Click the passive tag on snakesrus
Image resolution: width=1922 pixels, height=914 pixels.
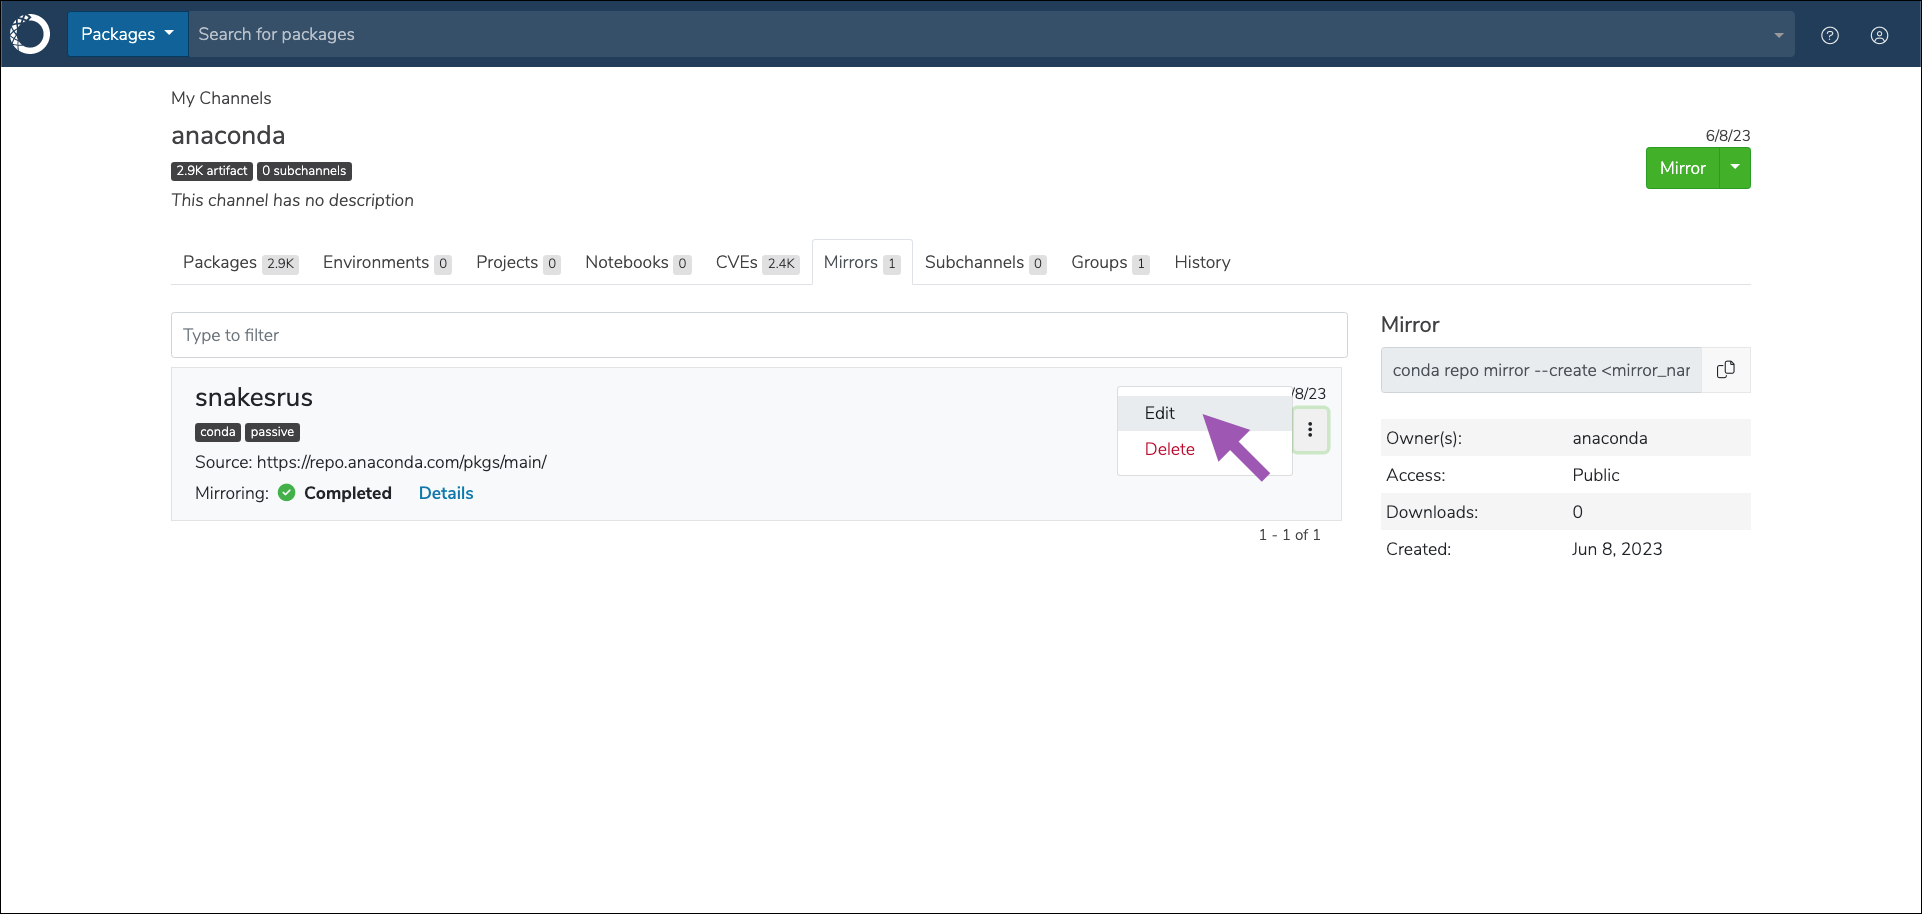[x=273, y=432]
